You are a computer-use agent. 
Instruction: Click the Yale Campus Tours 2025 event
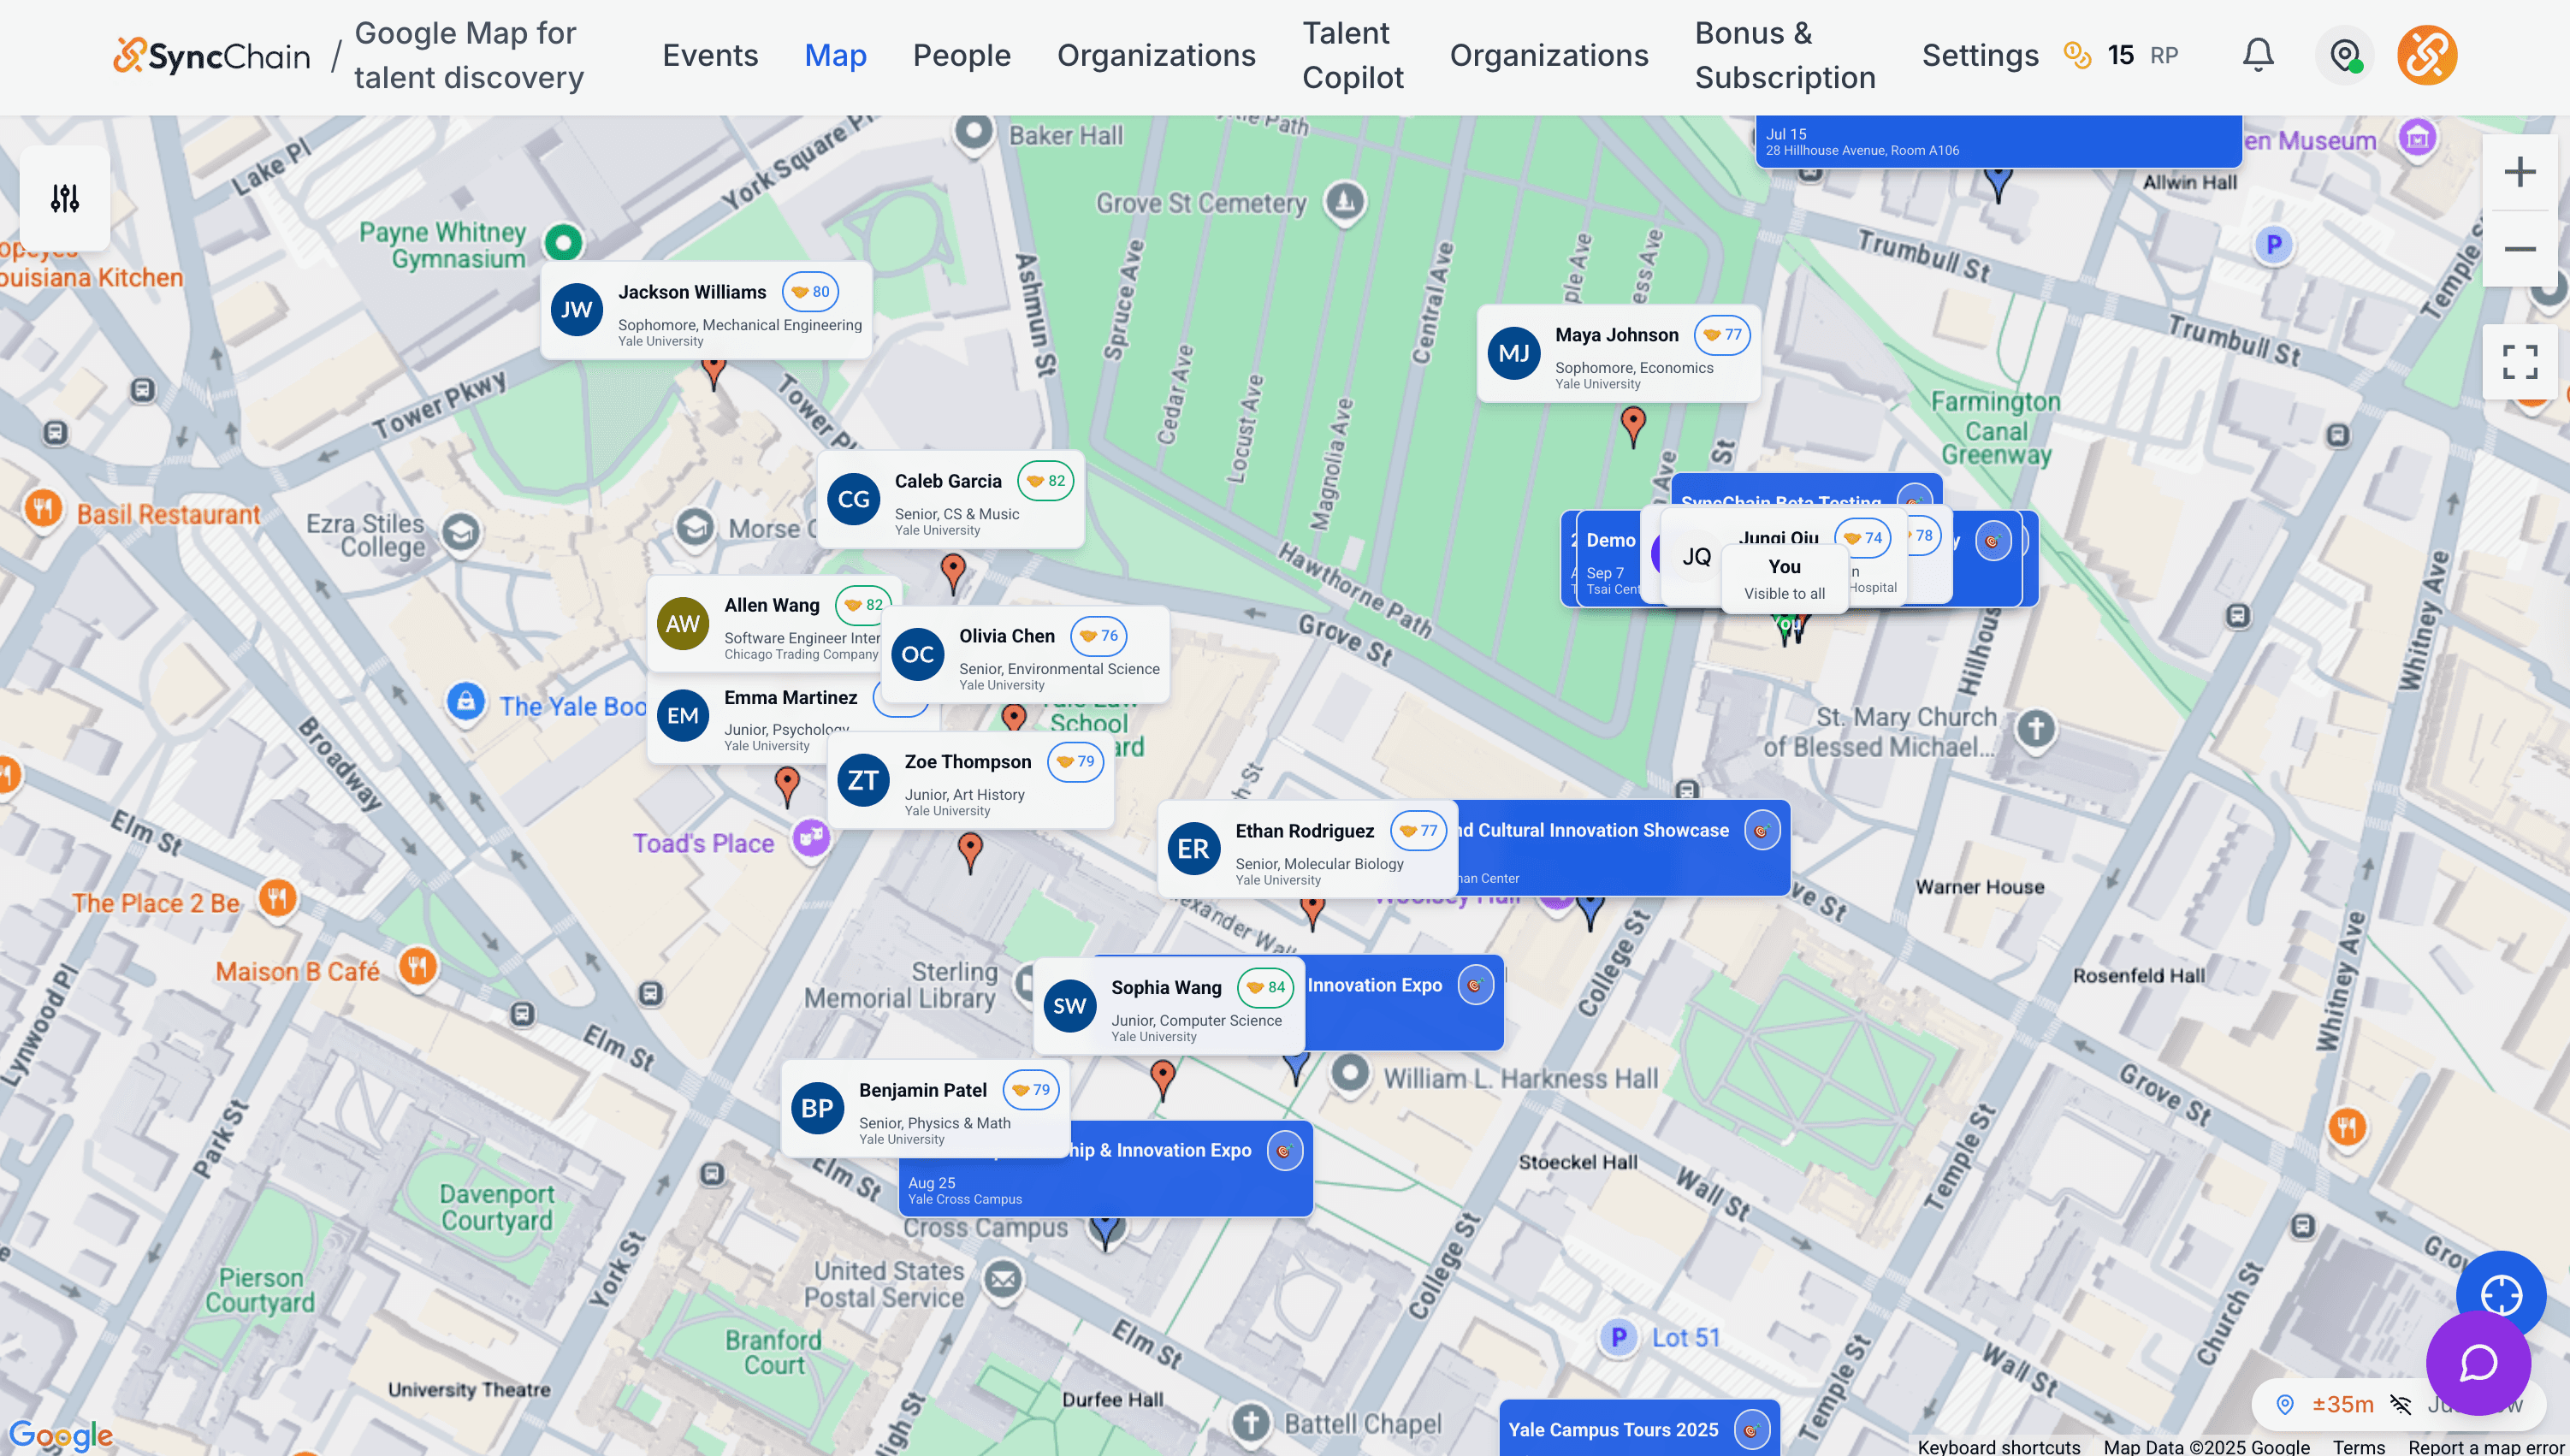1613,1429
